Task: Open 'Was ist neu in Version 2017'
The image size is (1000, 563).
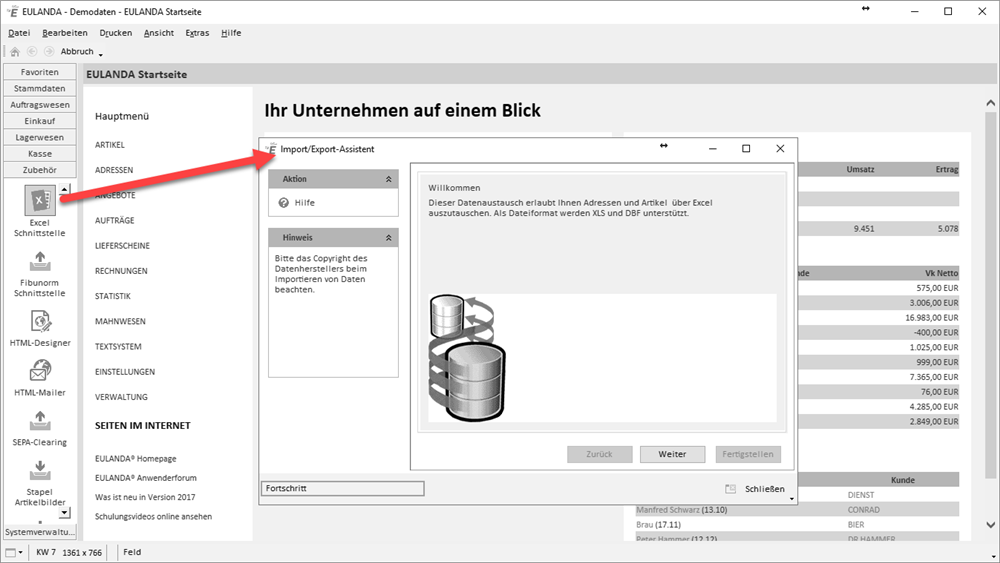Action: point(145,497)
